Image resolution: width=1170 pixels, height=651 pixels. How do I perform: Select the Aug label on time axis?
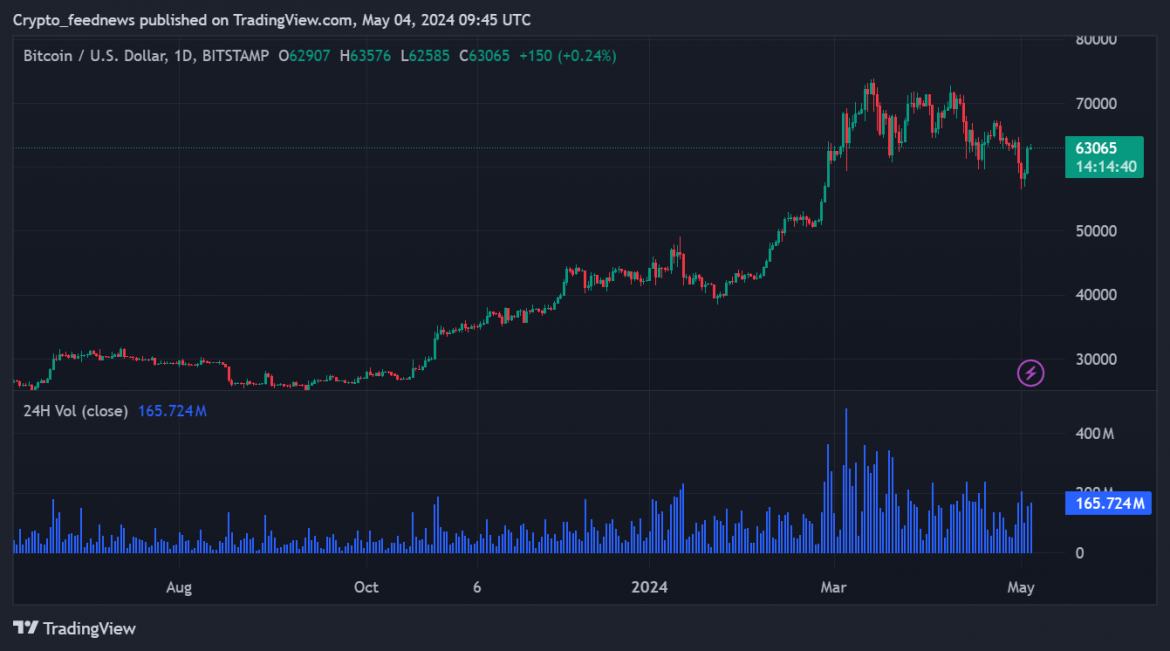pyautogui.click(x=178, y=587)
